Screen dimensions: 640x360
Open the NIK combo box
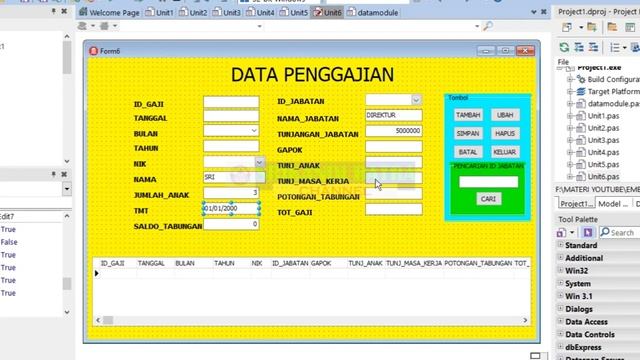259,163
